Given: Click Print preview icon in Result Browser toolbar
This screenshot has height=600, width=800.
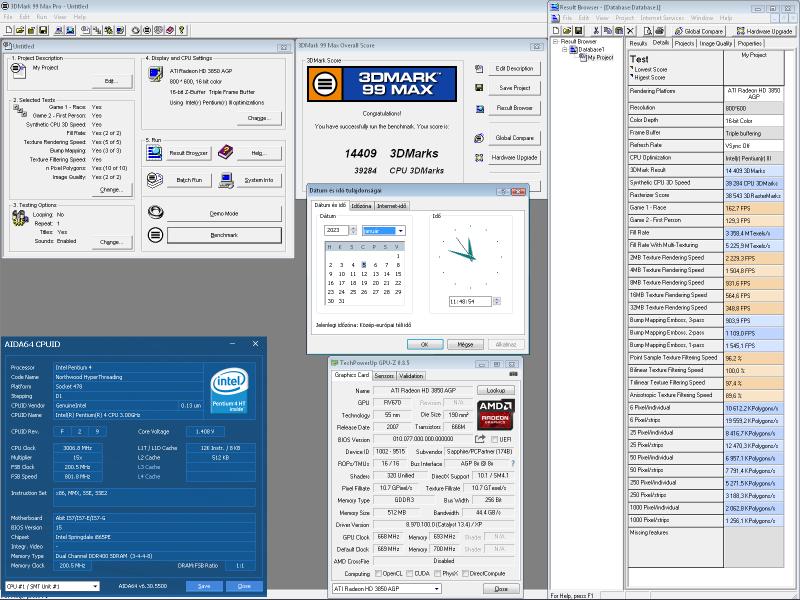Looking at the screenshot, I should 648,31.
